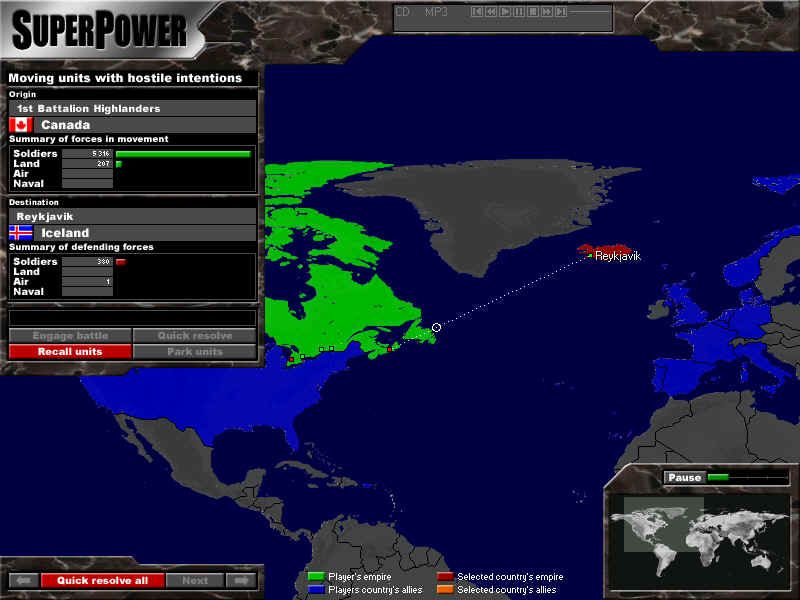Skip to the next music track

[x=561, y=12]
